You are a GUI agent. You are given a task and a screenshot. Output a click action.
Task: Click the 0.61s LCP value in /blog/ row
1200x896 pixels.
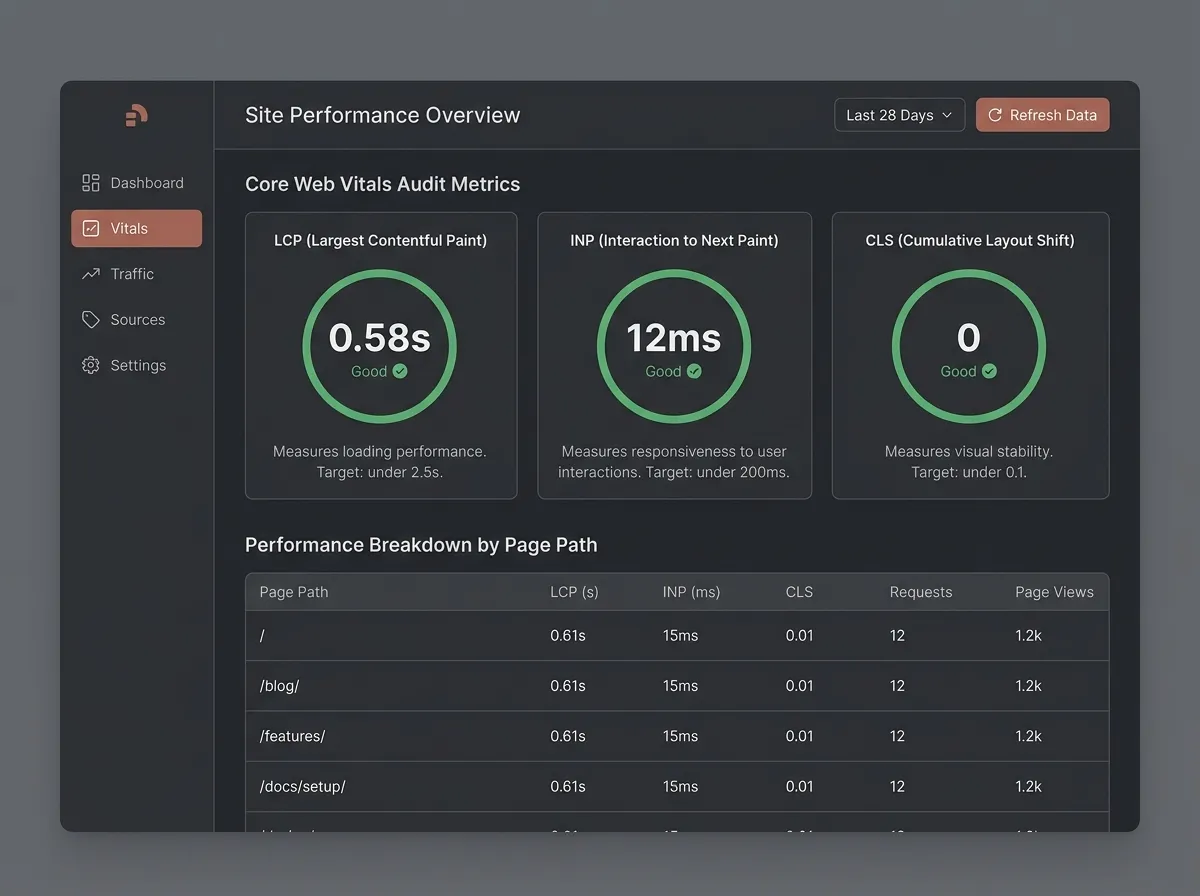(x=568, y=686)
